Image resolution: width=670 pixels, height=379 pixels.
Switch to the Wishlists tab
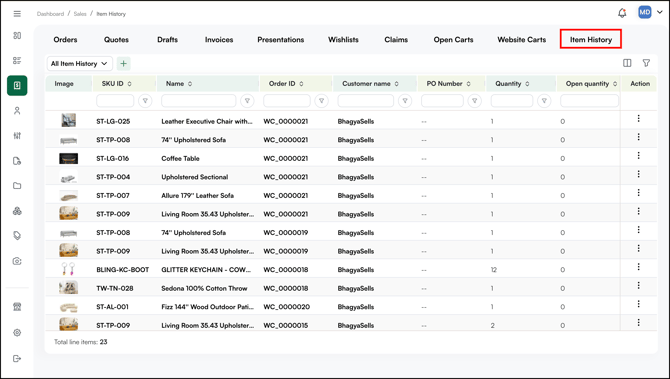point(343,40)
